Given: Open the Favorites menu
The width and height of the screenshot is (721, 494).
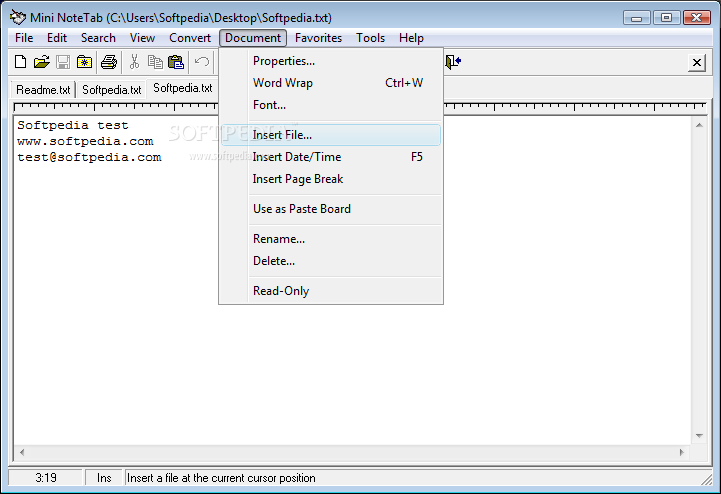Looking at the screenshot, I should [x=318, y=38].
